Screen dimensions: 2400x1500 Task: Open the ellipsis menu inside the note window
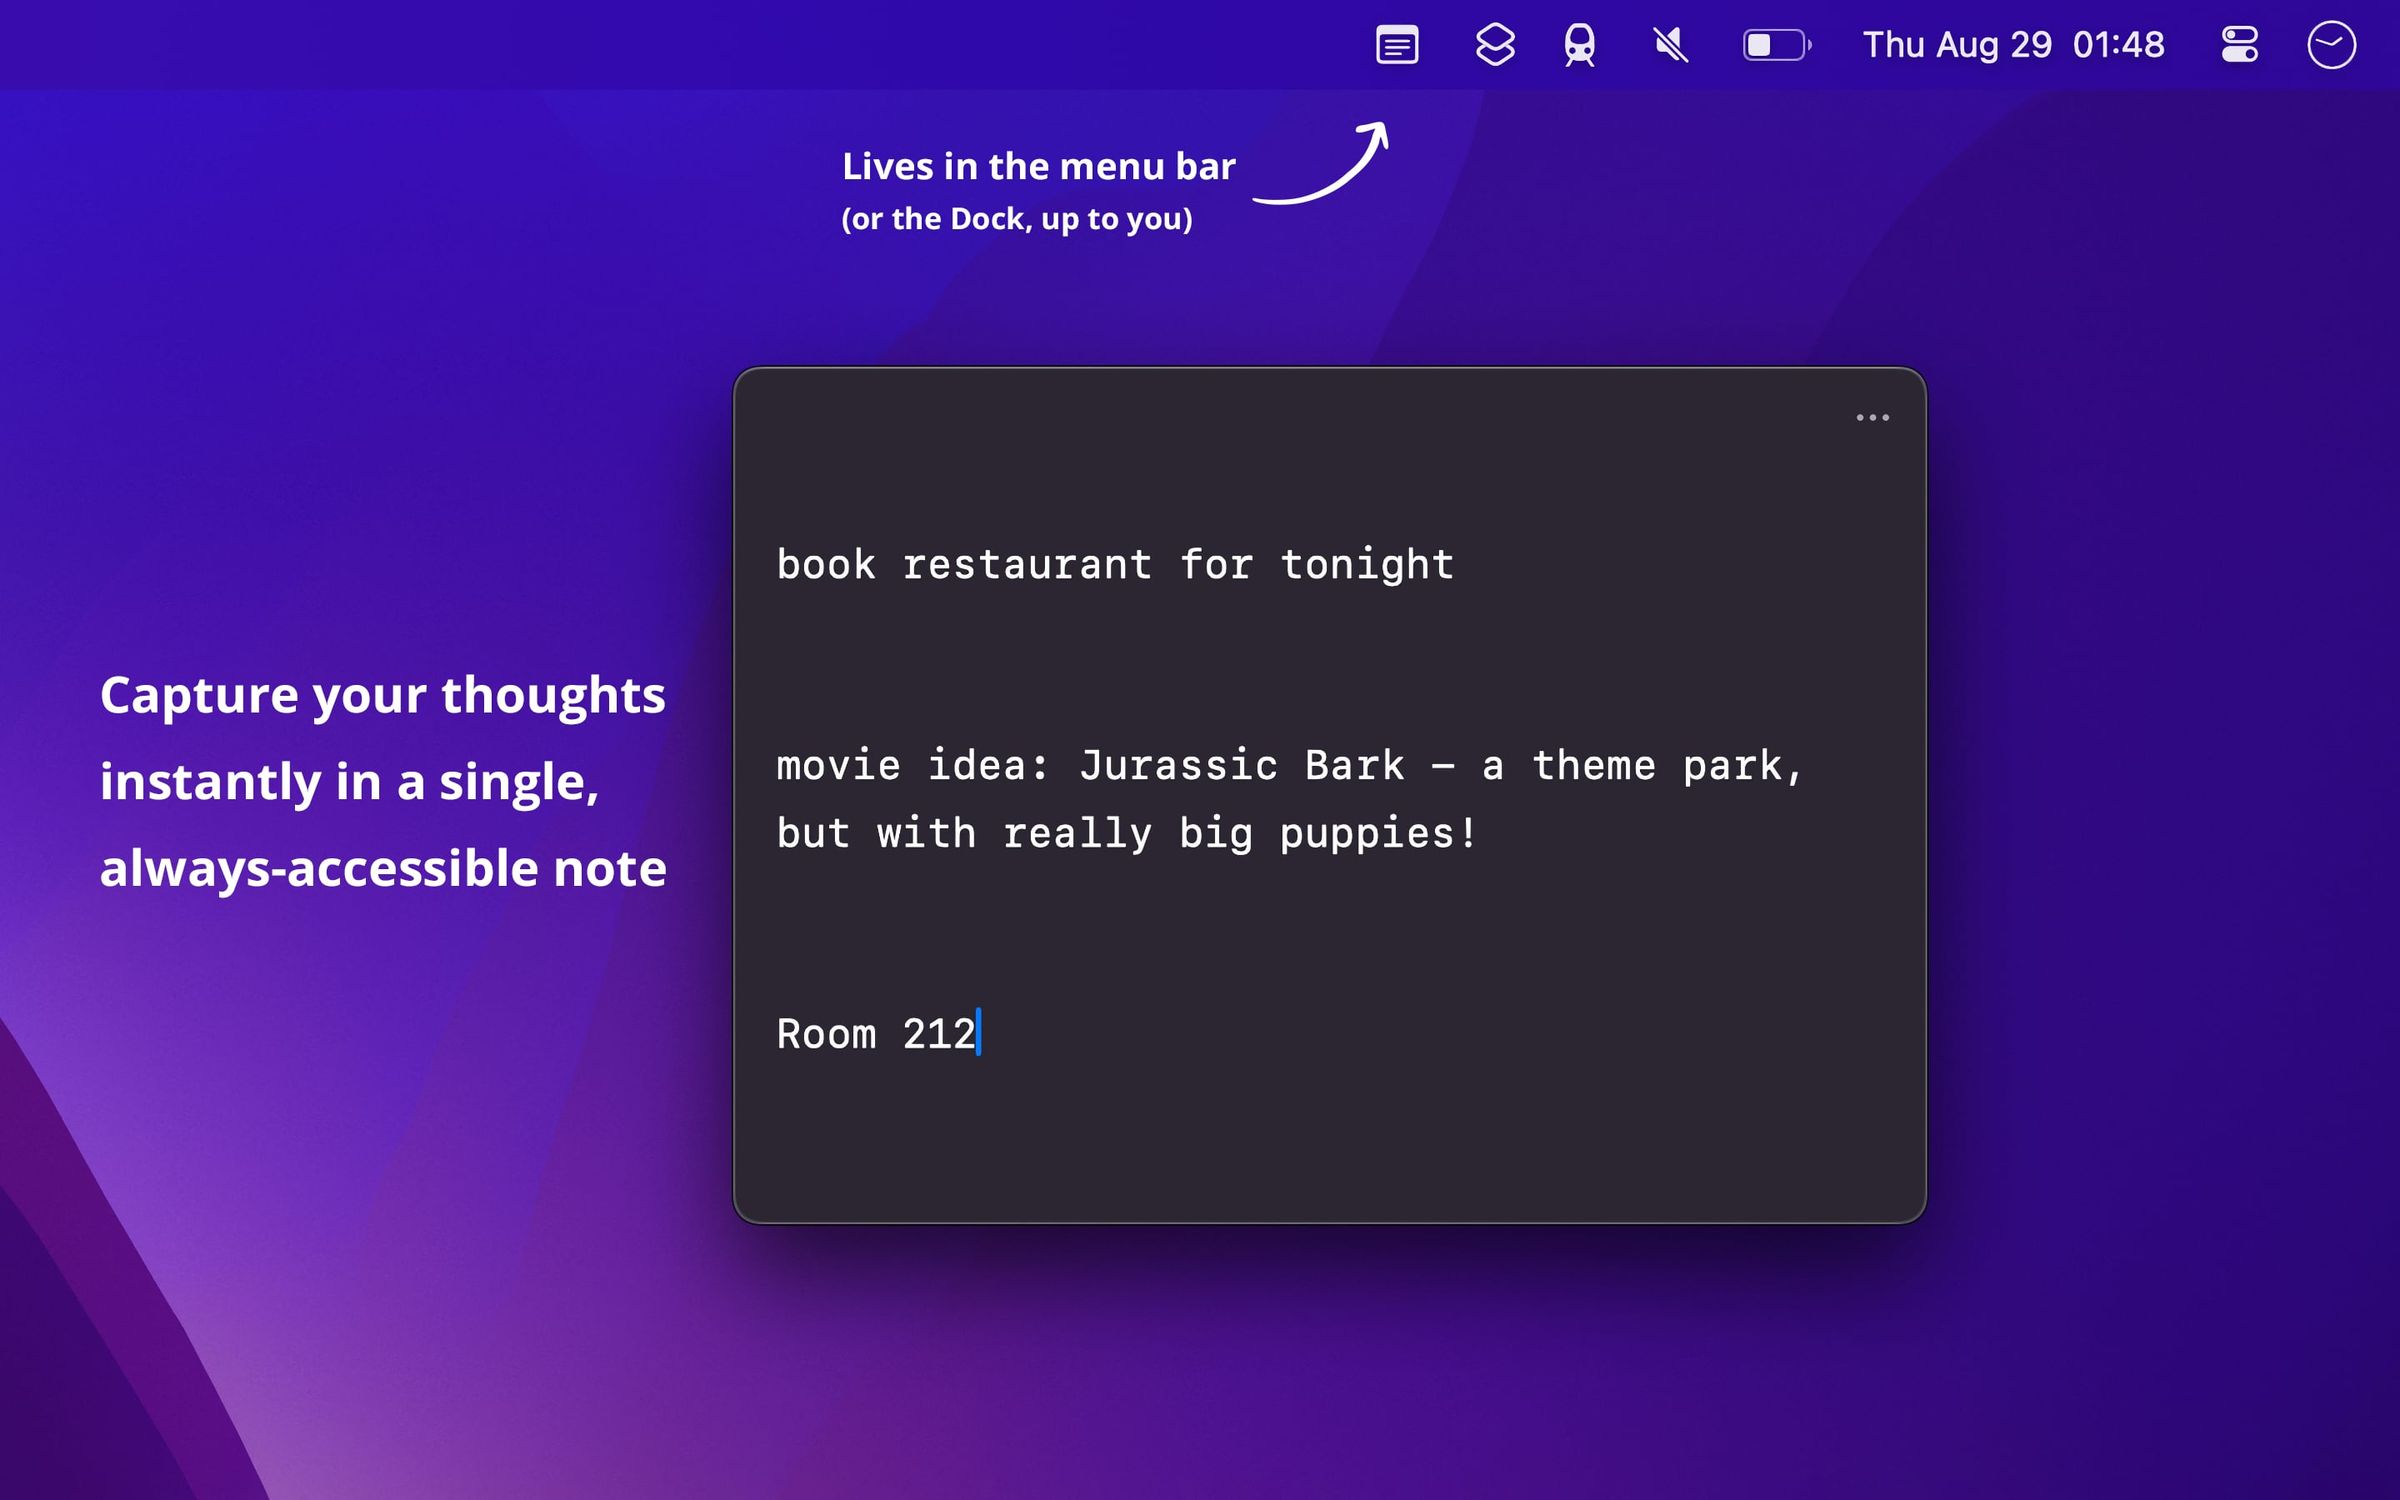(x=1872, y=417)
